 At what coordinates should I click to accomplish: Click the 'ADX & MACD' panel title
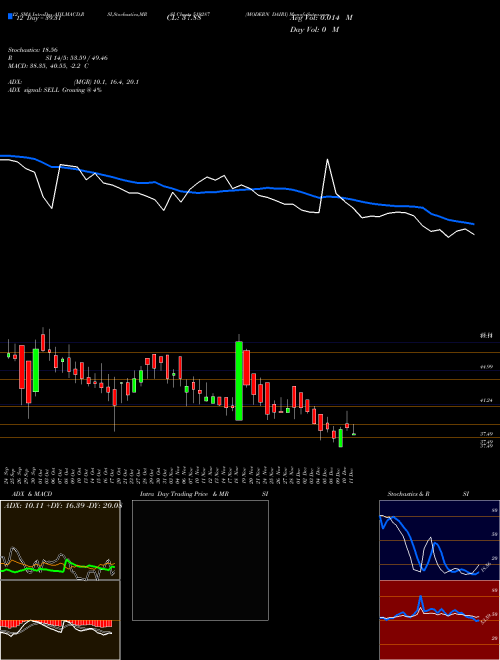pyautogui.click(x=32, y=494)
